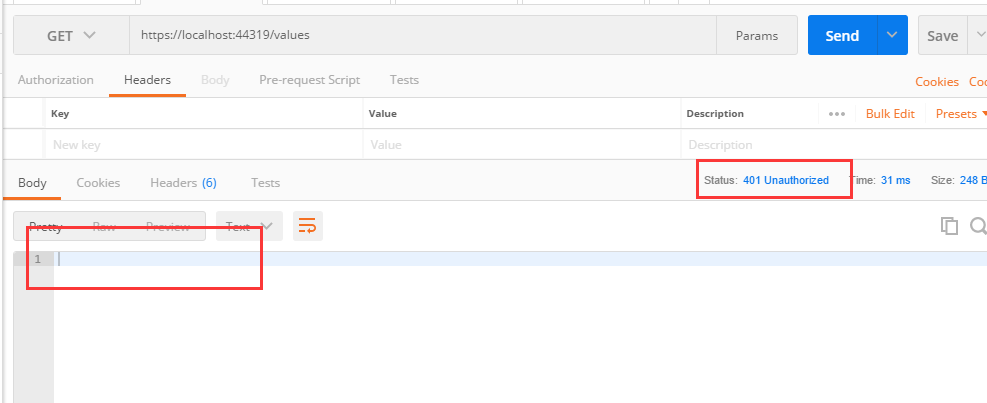Click the Save button
The image size is (987, 403).
(x=942, y=35)
